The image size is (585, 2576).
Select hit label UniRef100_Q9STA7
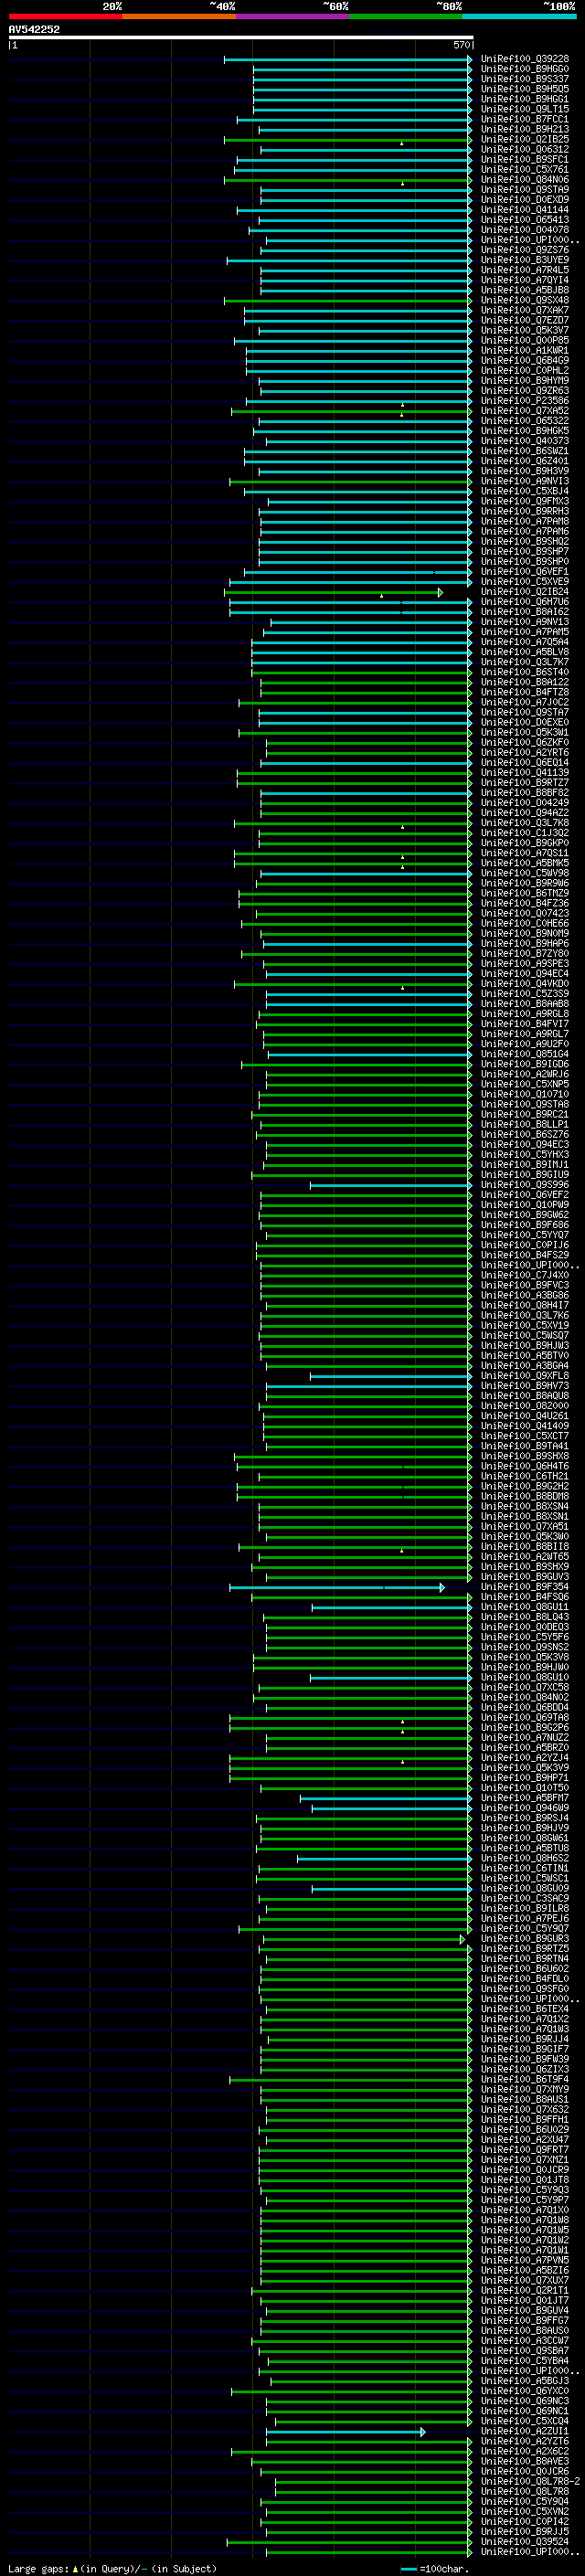pos(525,712)
